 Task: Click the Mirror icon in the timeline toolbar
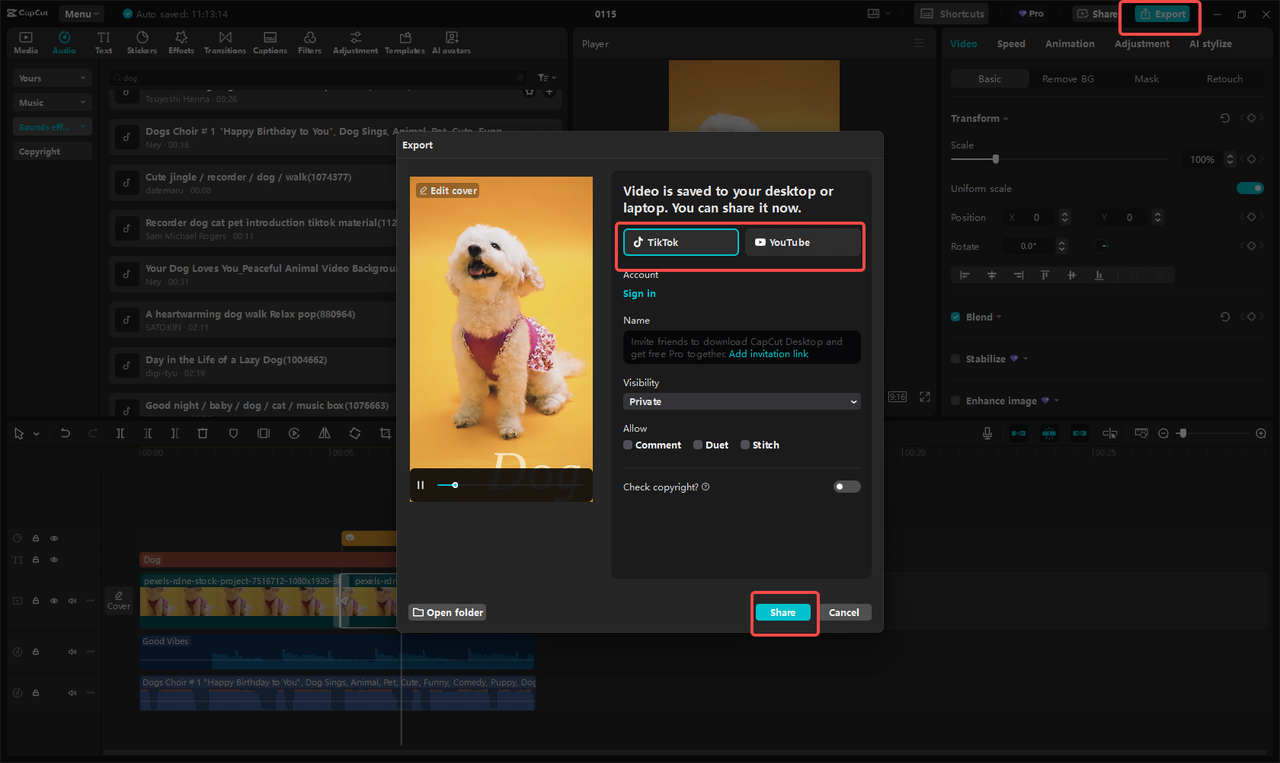coord(325,433)
